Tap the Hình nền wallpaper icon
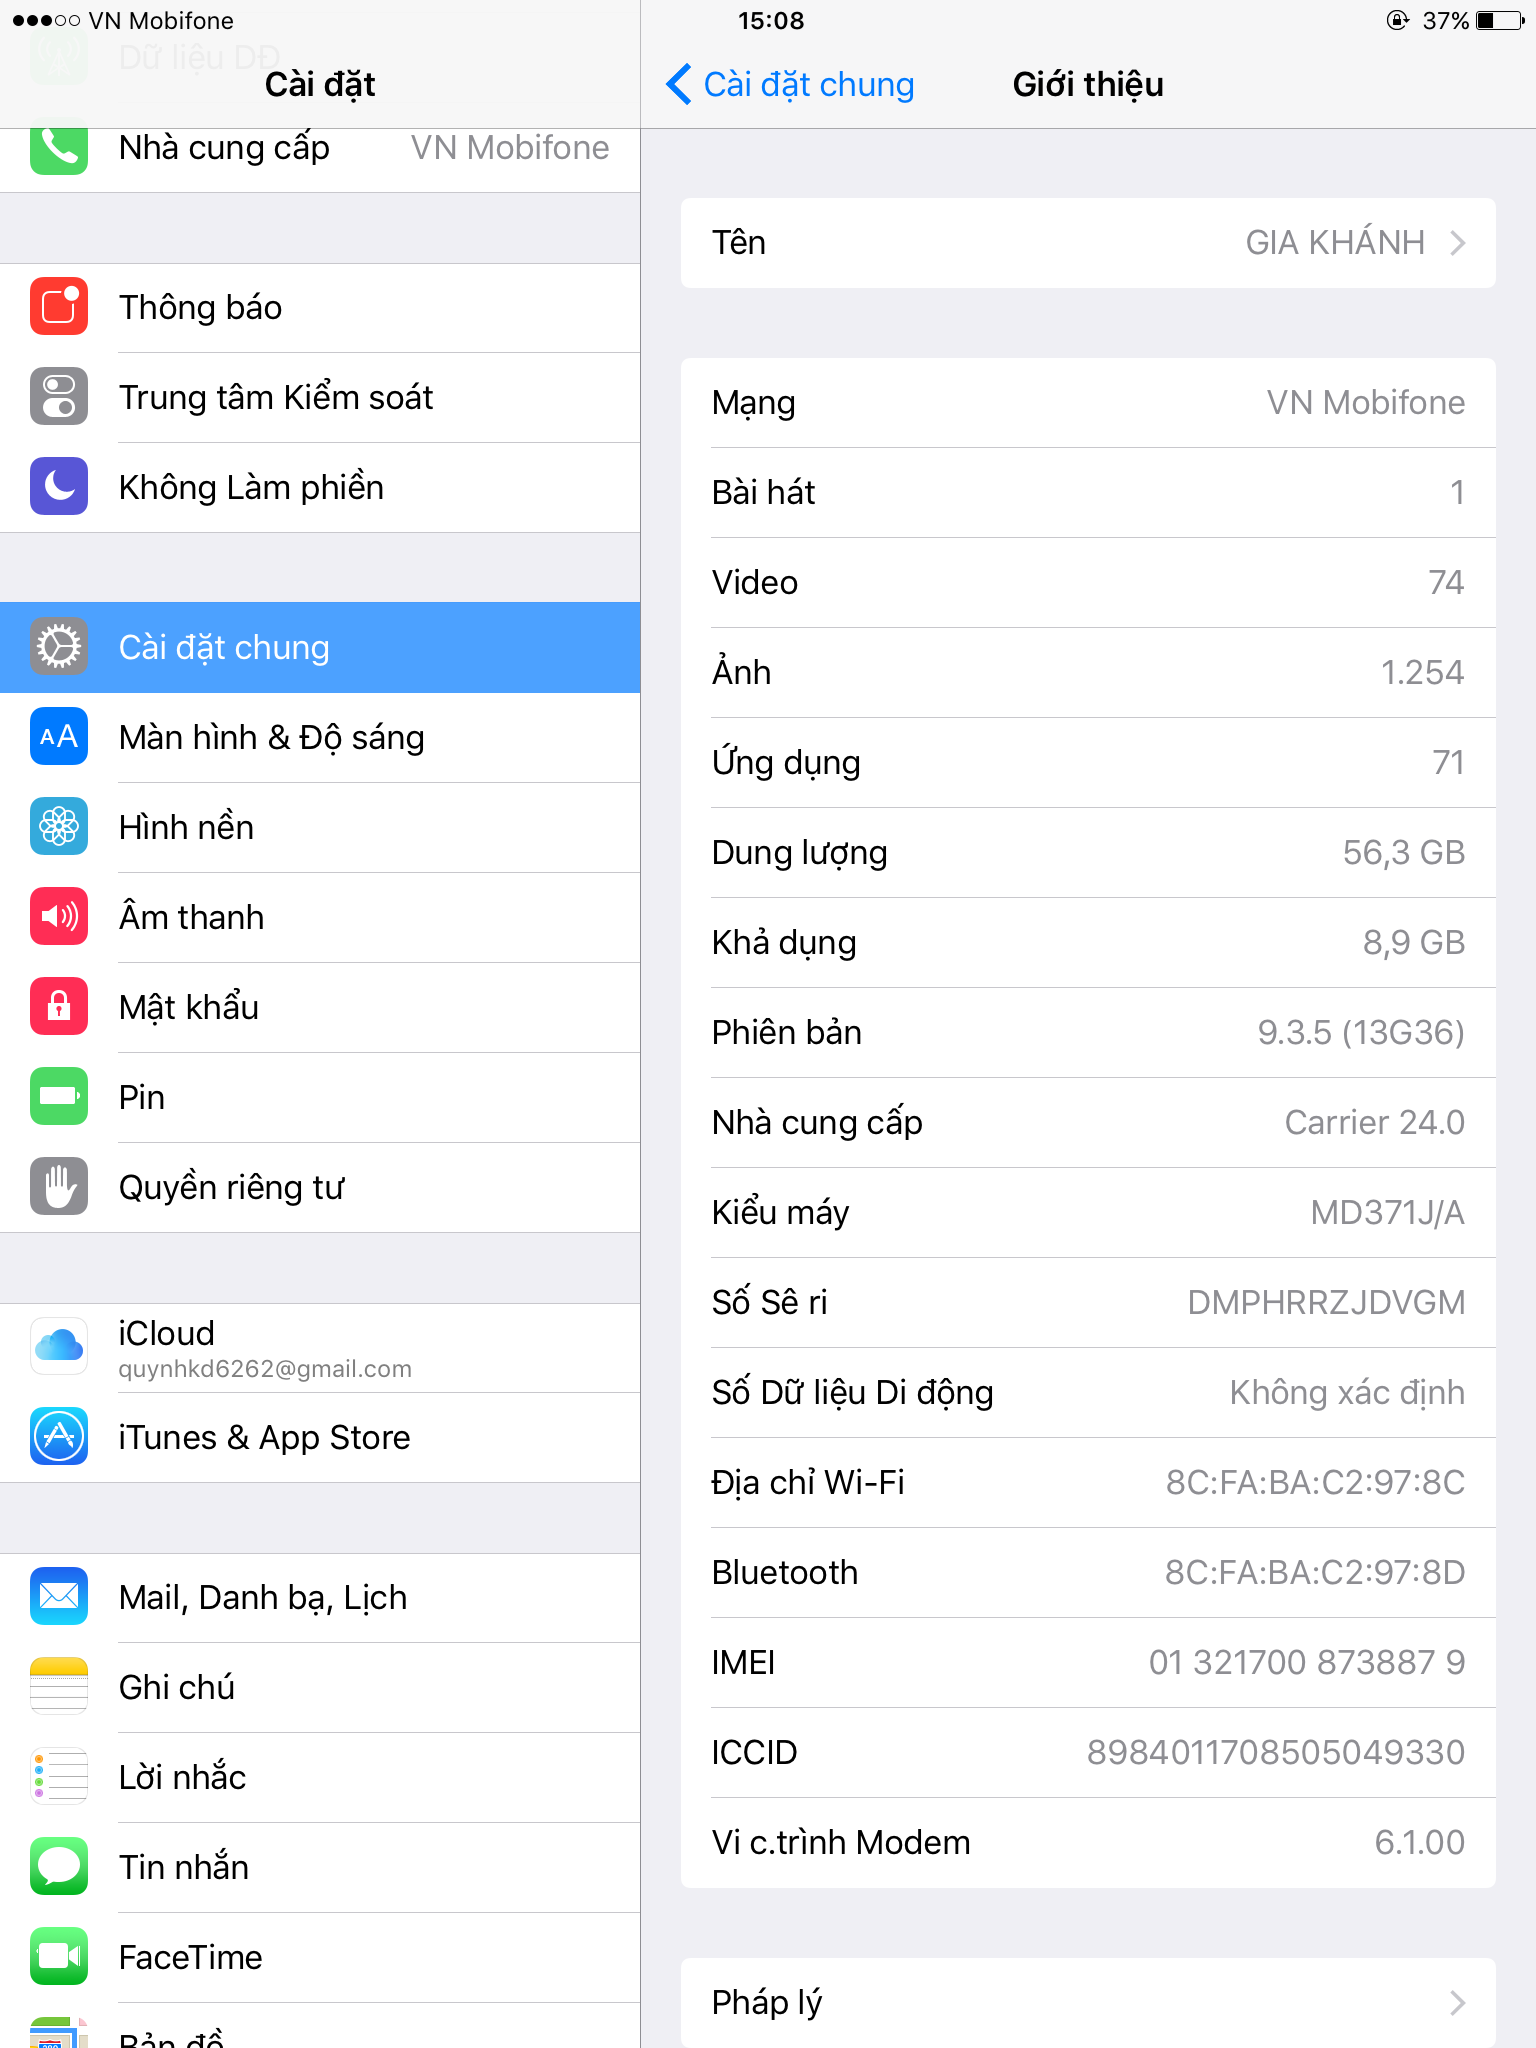Viewport: 1536px width, 2048px height. [59, 827]
